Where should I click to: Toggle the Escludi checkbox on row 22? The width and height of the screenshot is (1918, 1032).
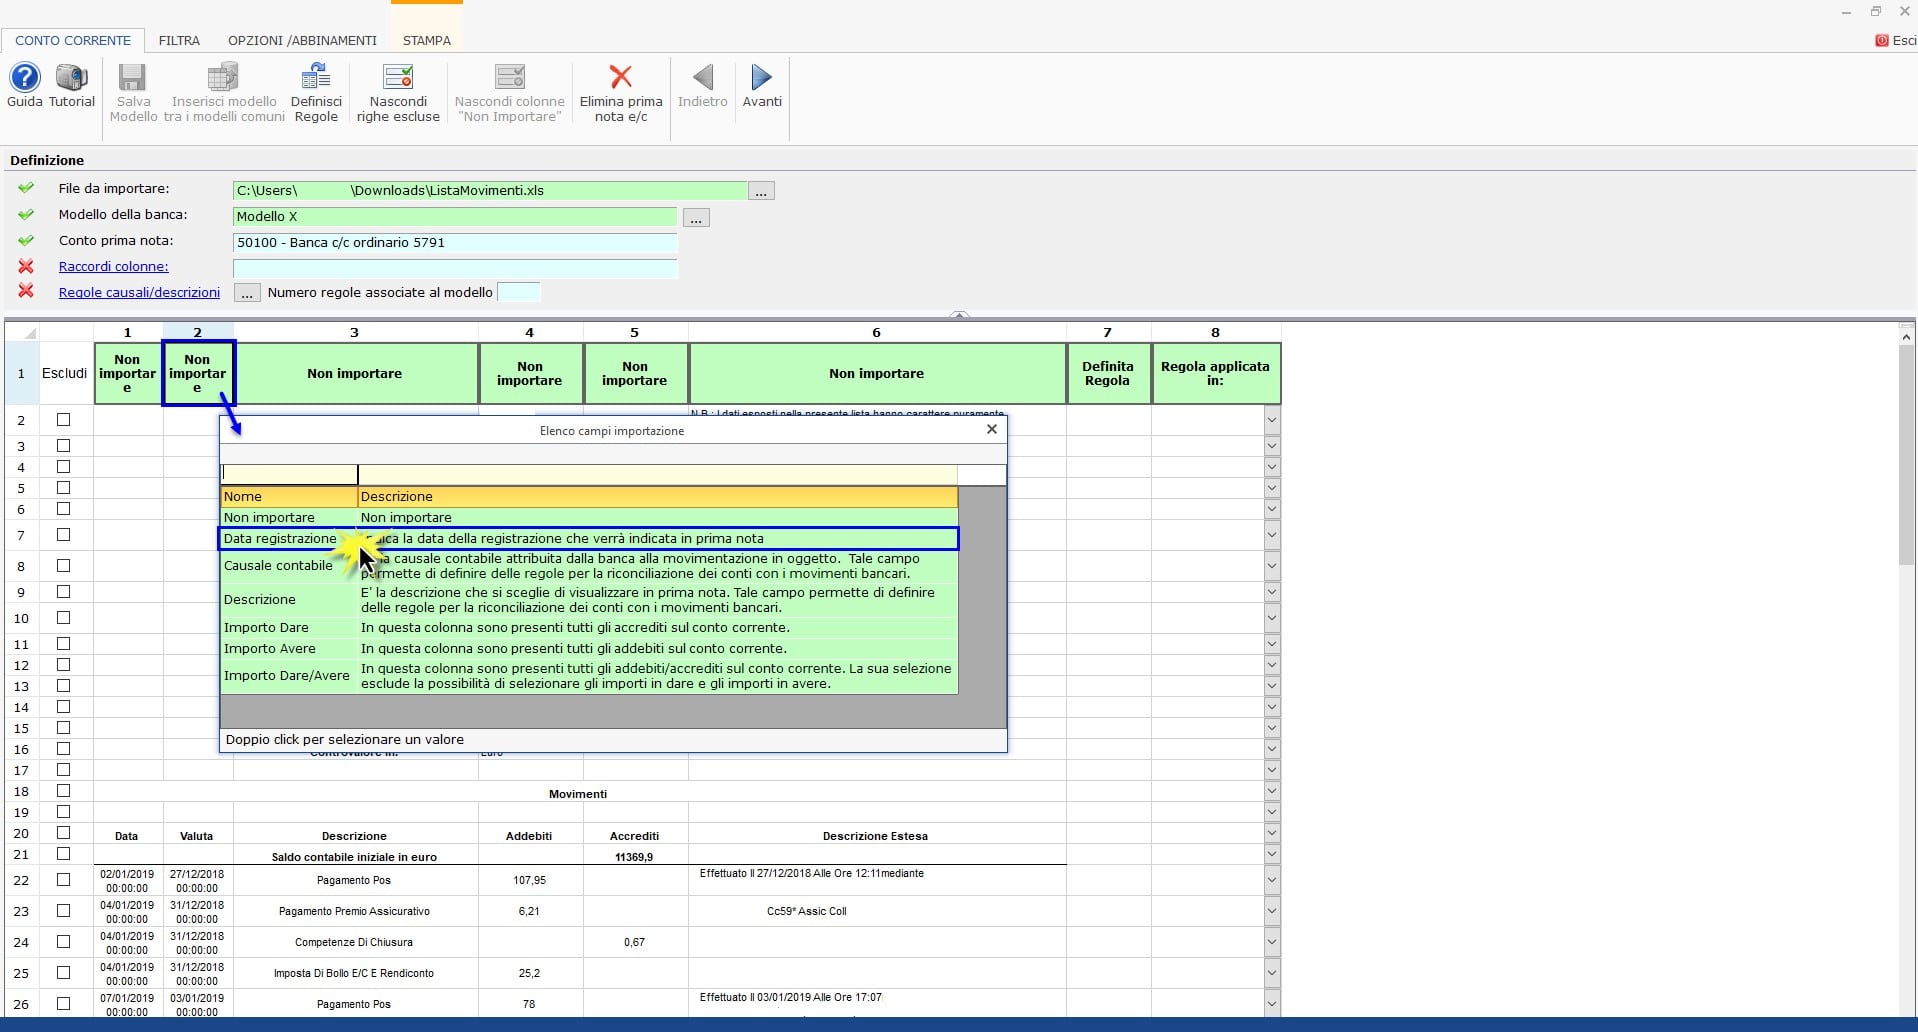click(64, 880)
